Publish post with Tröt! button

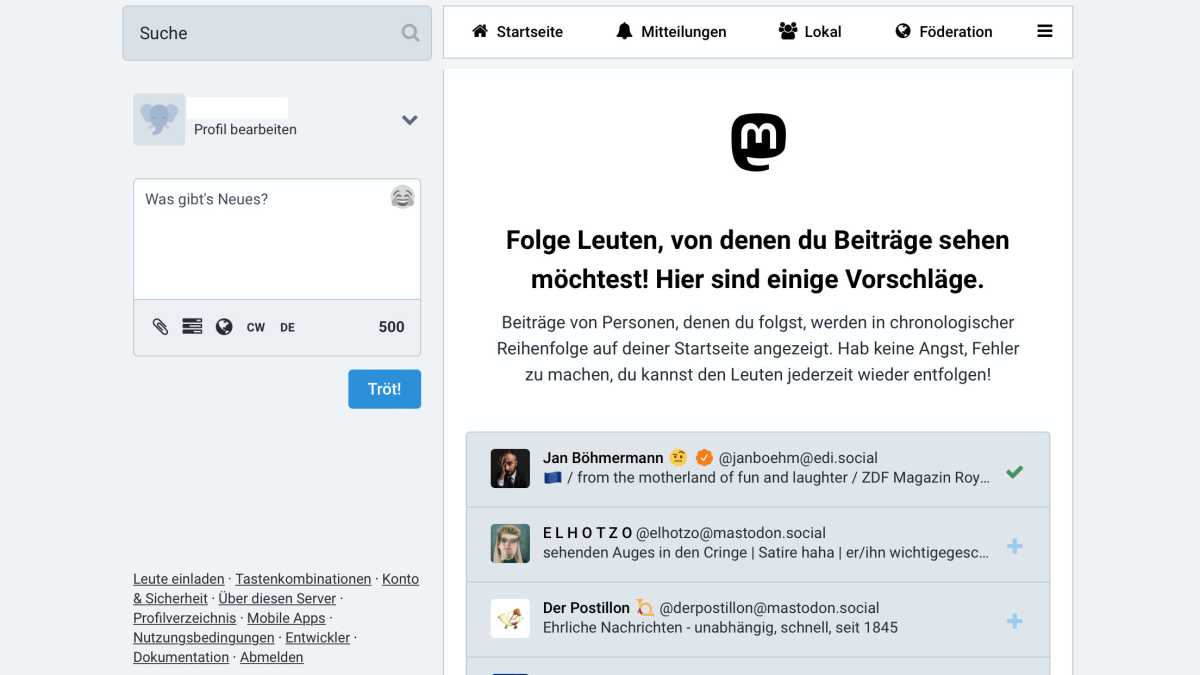pyautogui.click(x=384, y=389)
